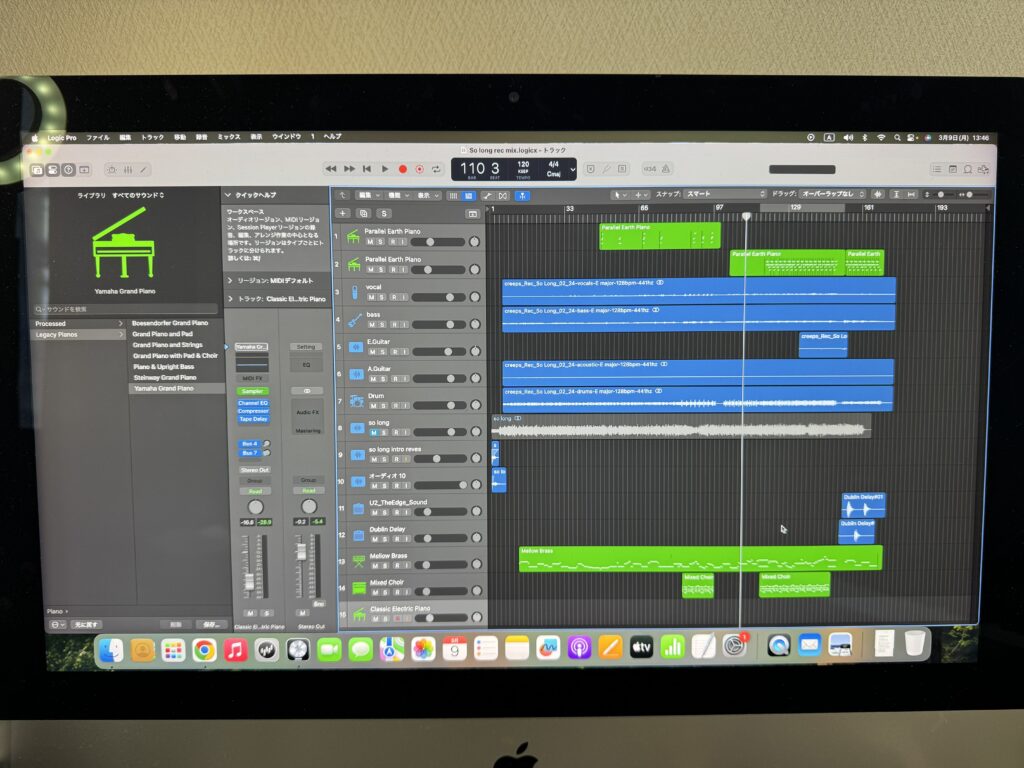Click the bass track guitar icon
This screenshot has width=1024, height=768.
click(x=355, y=320)
